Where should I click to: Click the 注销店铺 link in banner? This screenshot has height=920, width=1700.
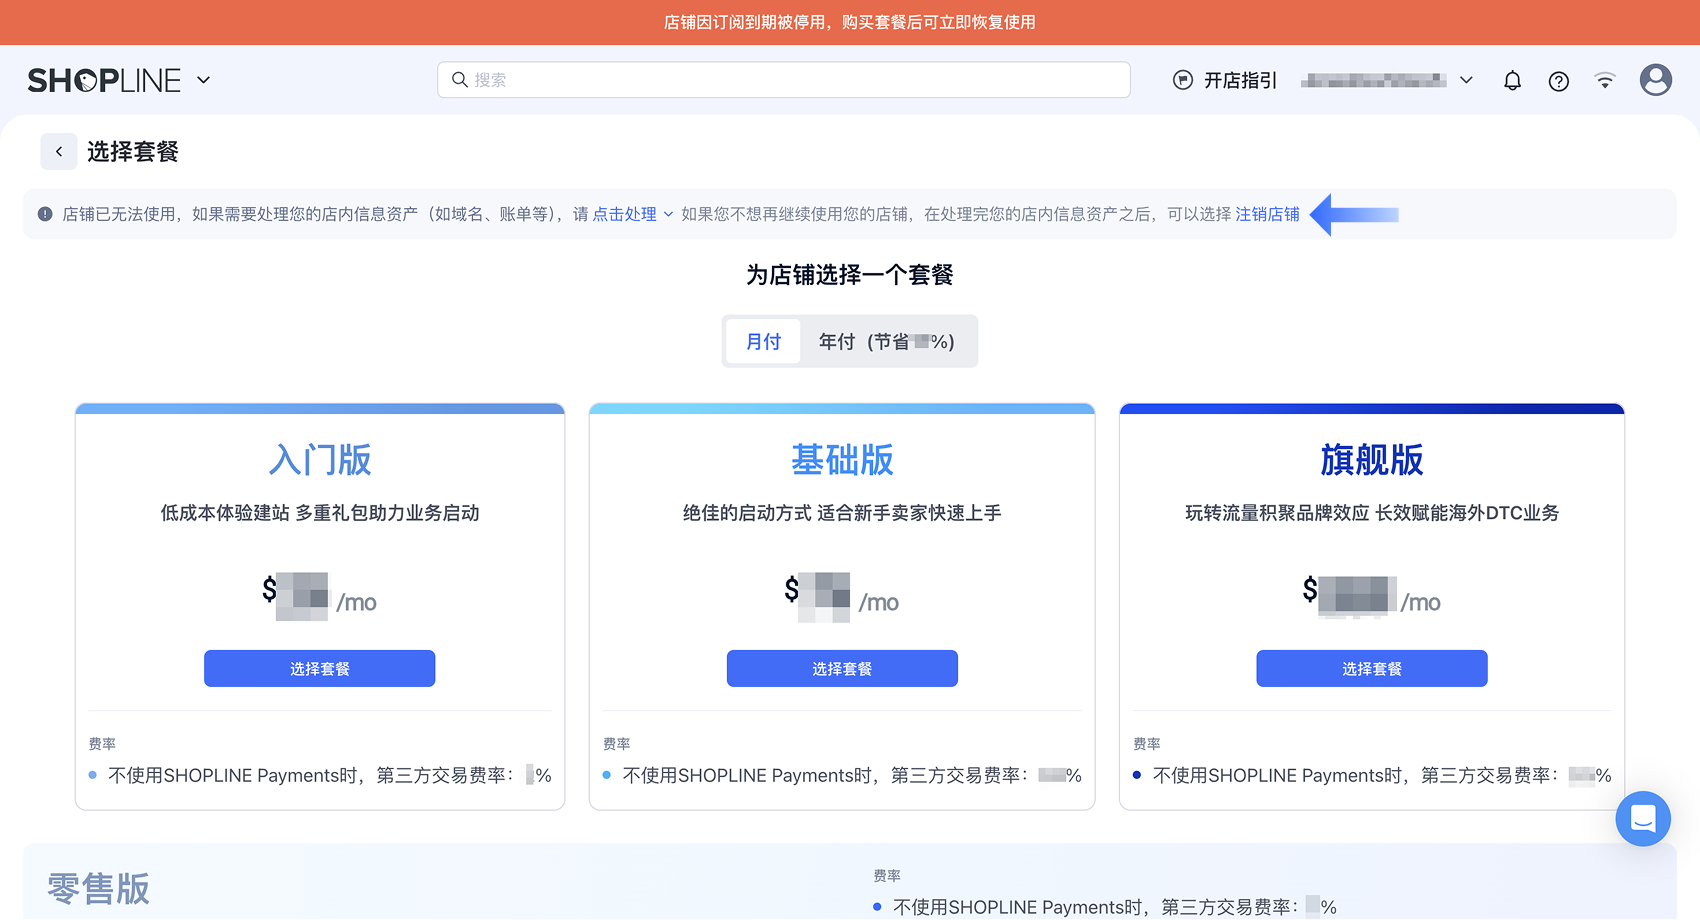click(1267, 214)
